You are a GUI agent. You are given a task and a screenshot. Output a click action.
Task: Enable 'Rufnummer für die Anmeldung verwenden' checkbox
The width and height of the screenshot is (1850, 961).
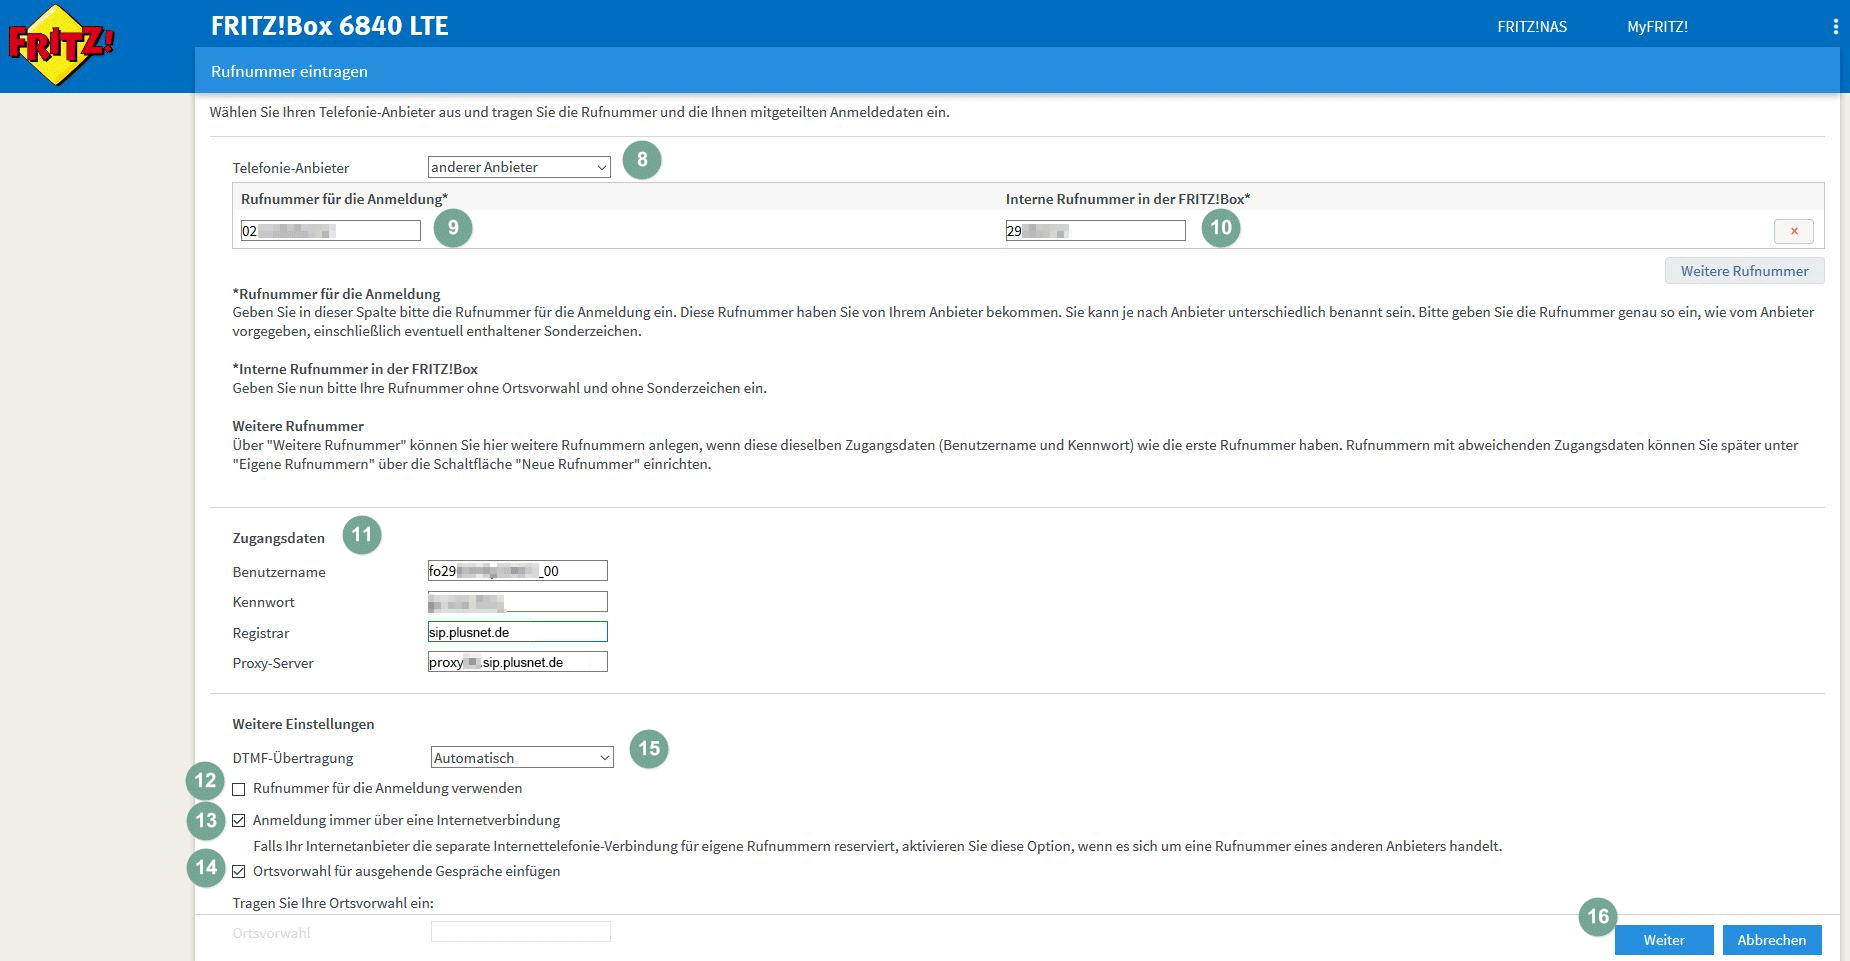tap(239, 789)
